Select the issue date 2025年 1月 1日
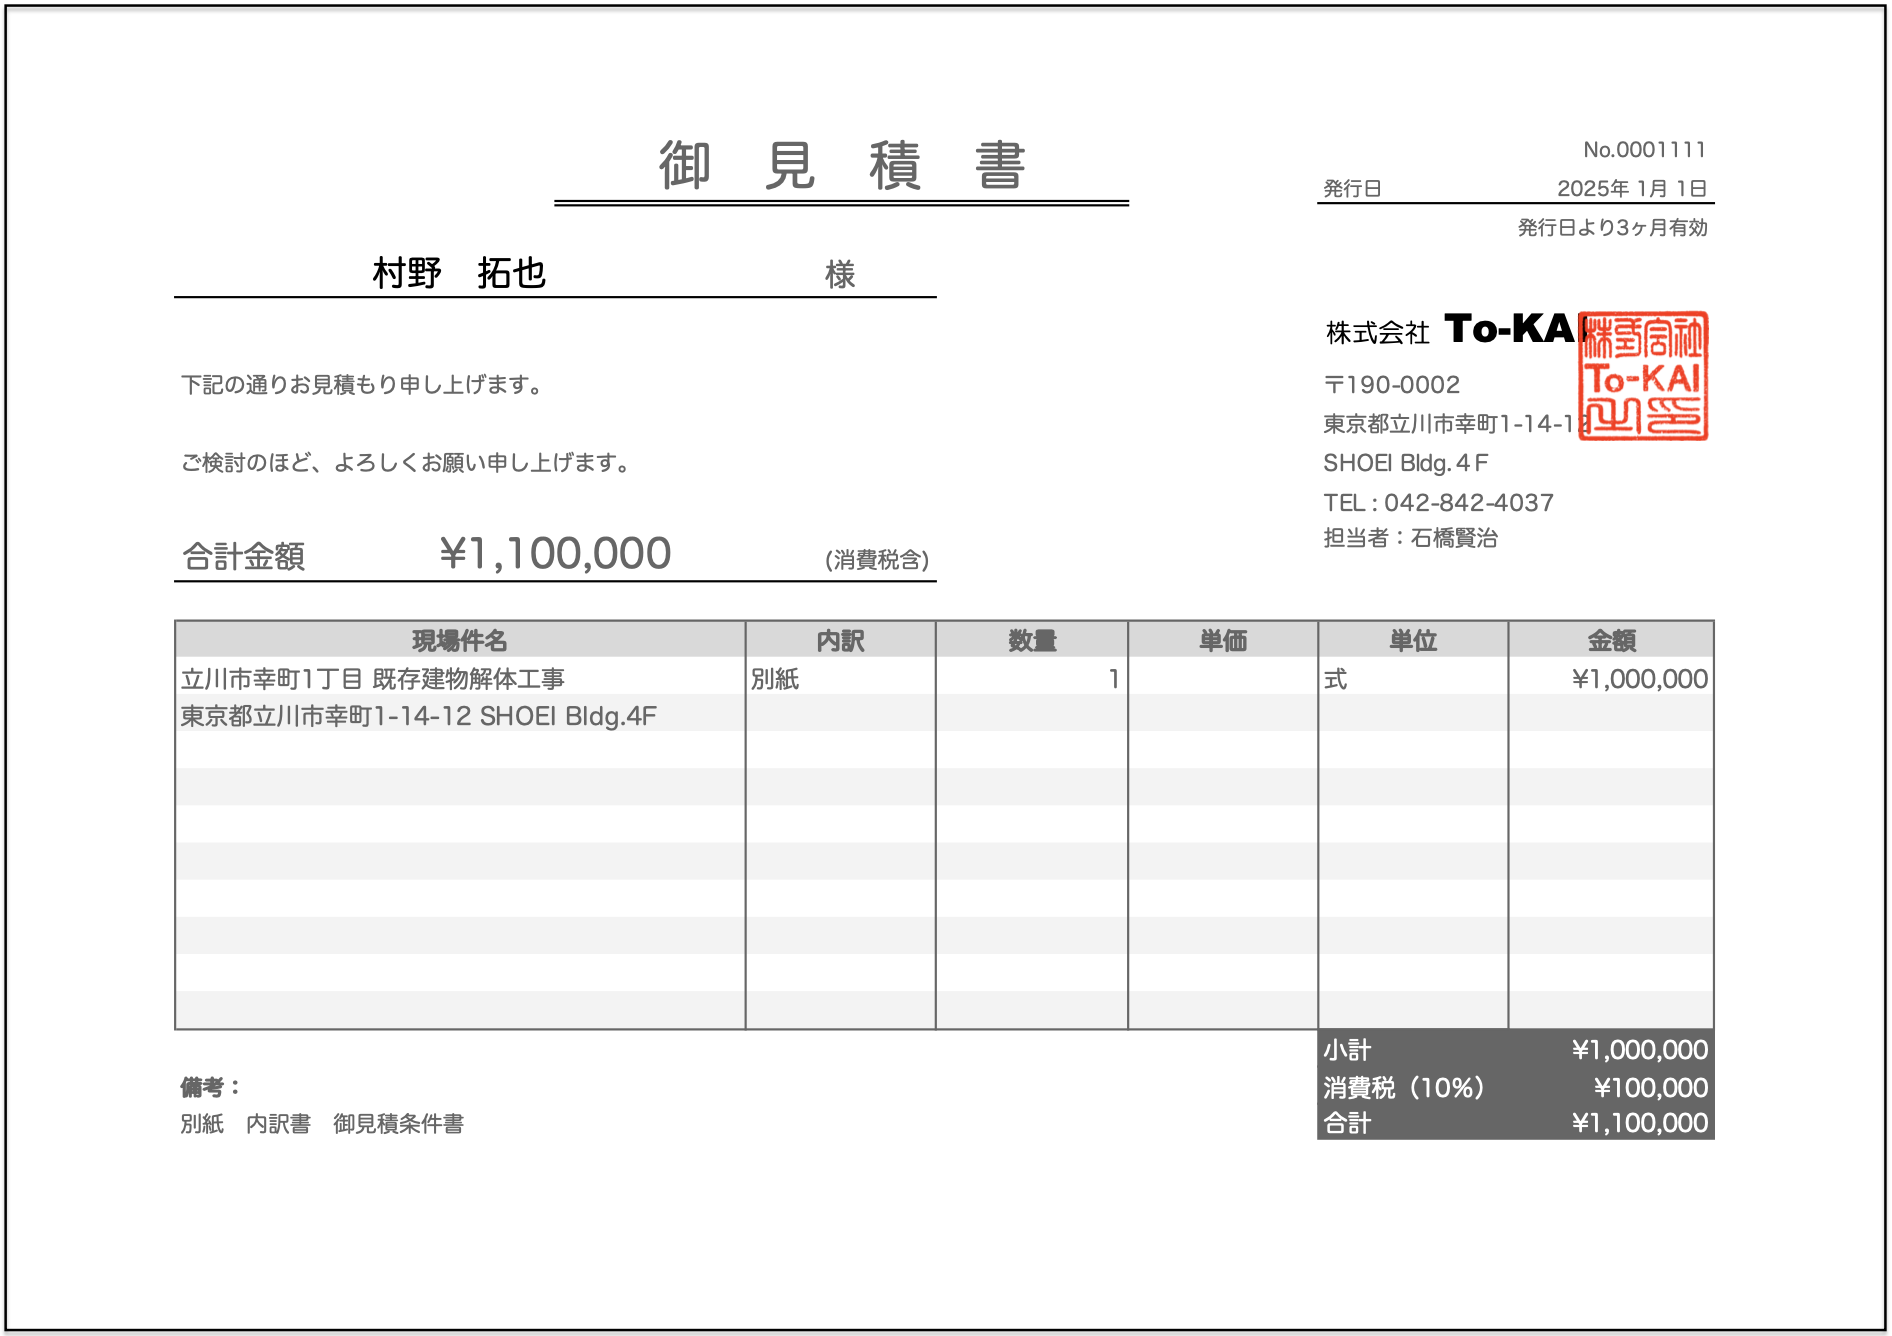 tap(1631, 188)
